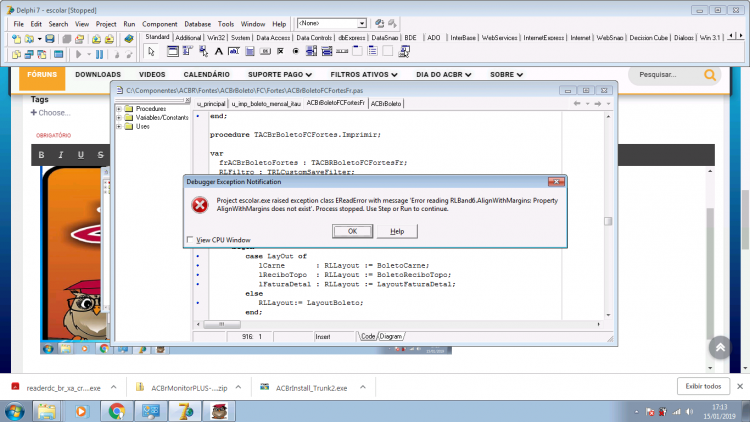Click the FÓRUNS link on forum page
This screenshot has height=422, width=750.
click(x=42, y=75)
